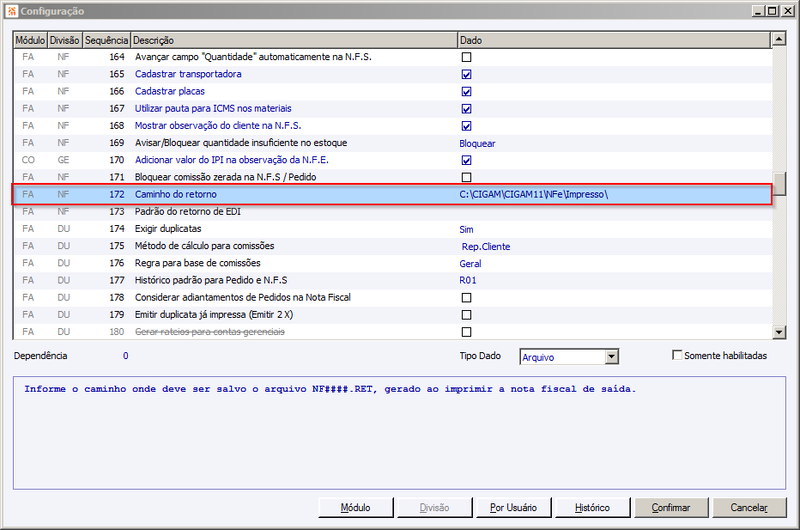This screenshot has width=800, height=530.
Task: Click the GE division cell in row 170
Action: tap(63, 160)
